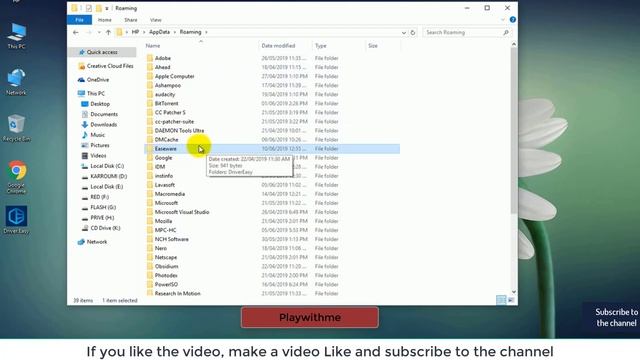640x360 pixels.
Task: Open the Home ribbon tab
Action: (104, 20)
